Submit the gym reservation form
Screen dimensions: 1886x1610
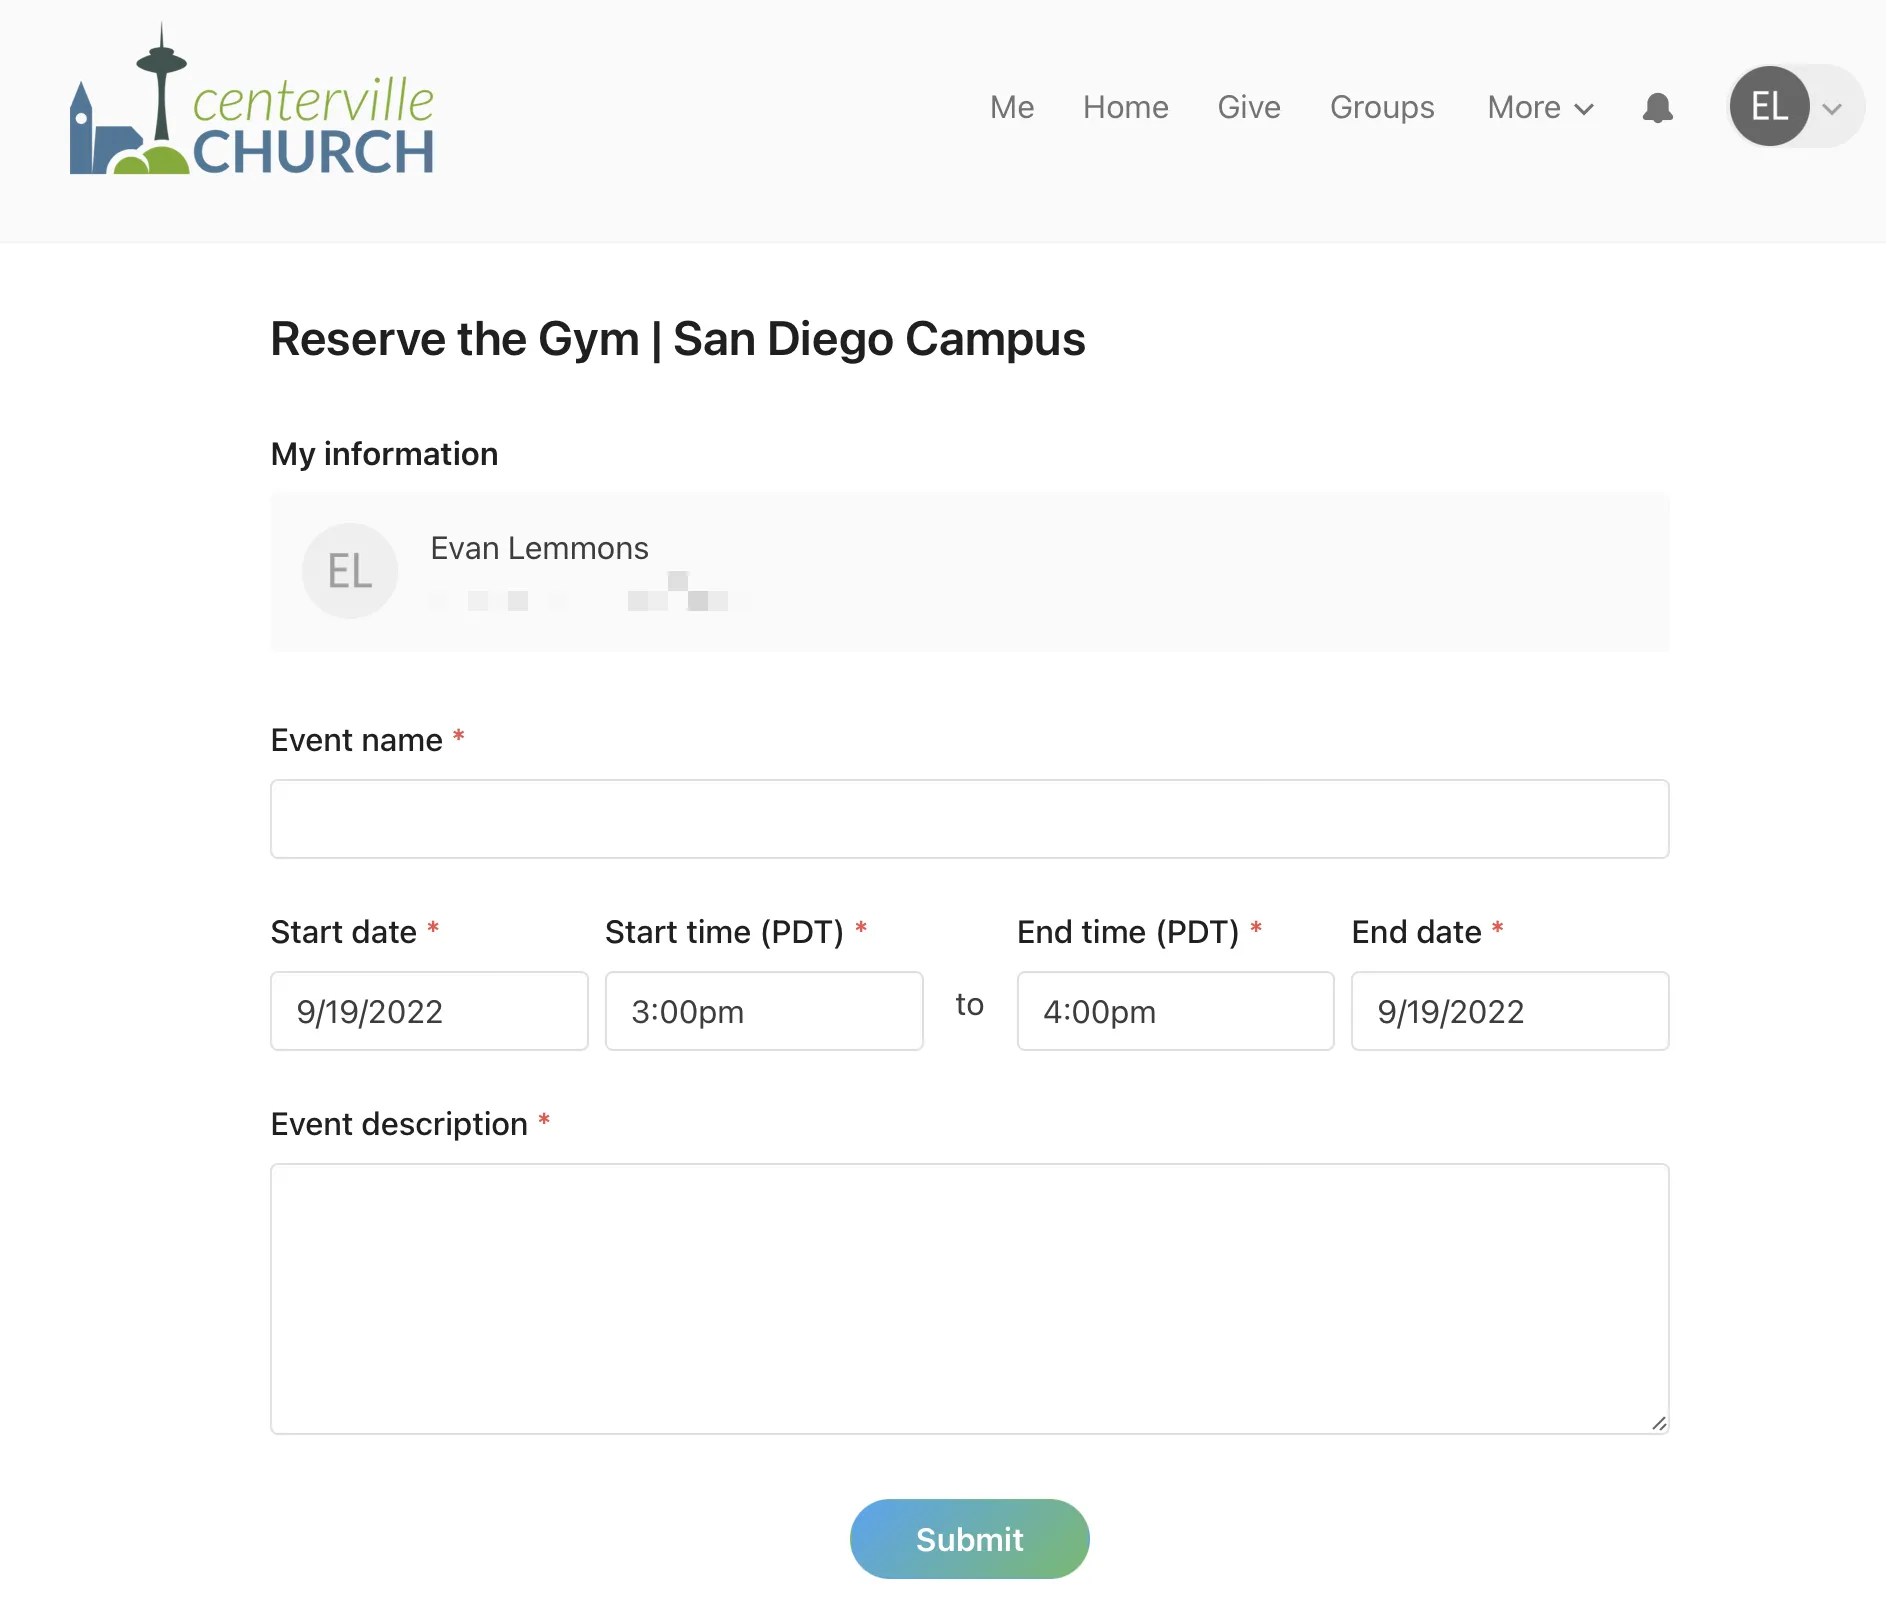(969, 1539)
